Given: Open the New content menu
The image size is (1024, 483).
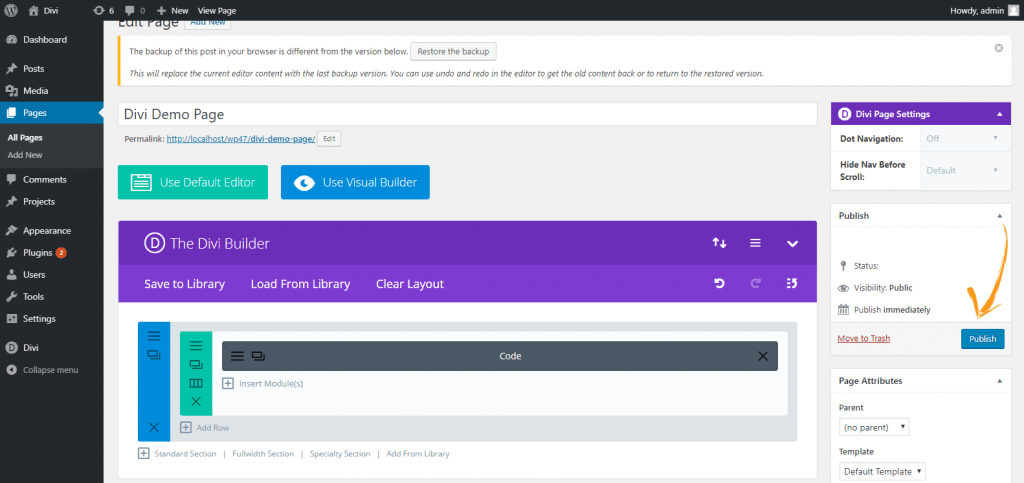Looking at the screenshot, I should (172, 10).
